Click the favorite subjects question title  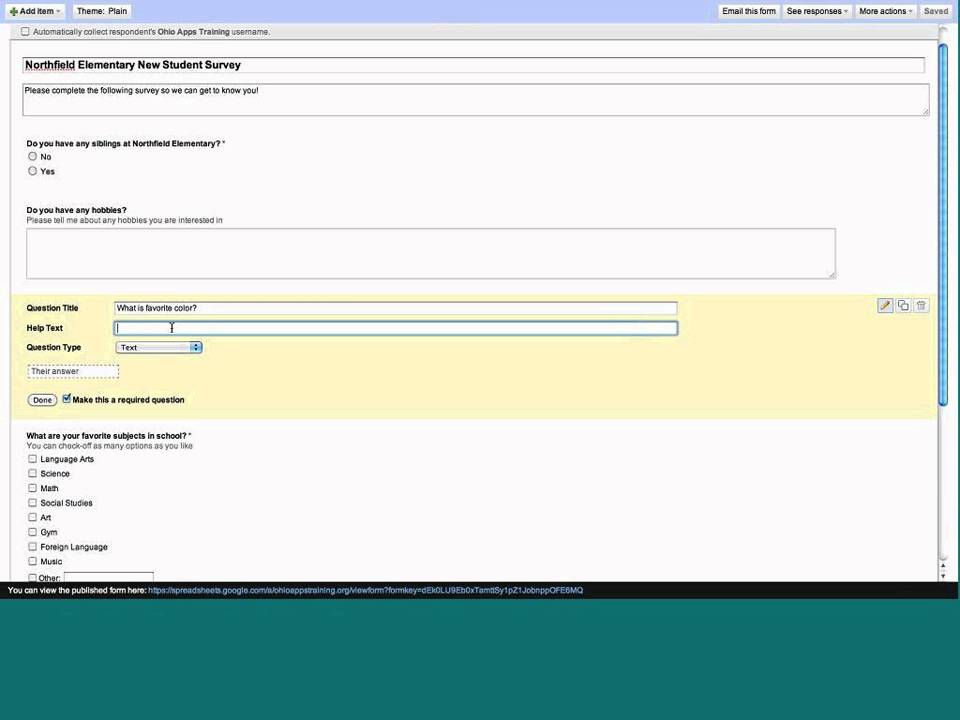click(107, 436)
